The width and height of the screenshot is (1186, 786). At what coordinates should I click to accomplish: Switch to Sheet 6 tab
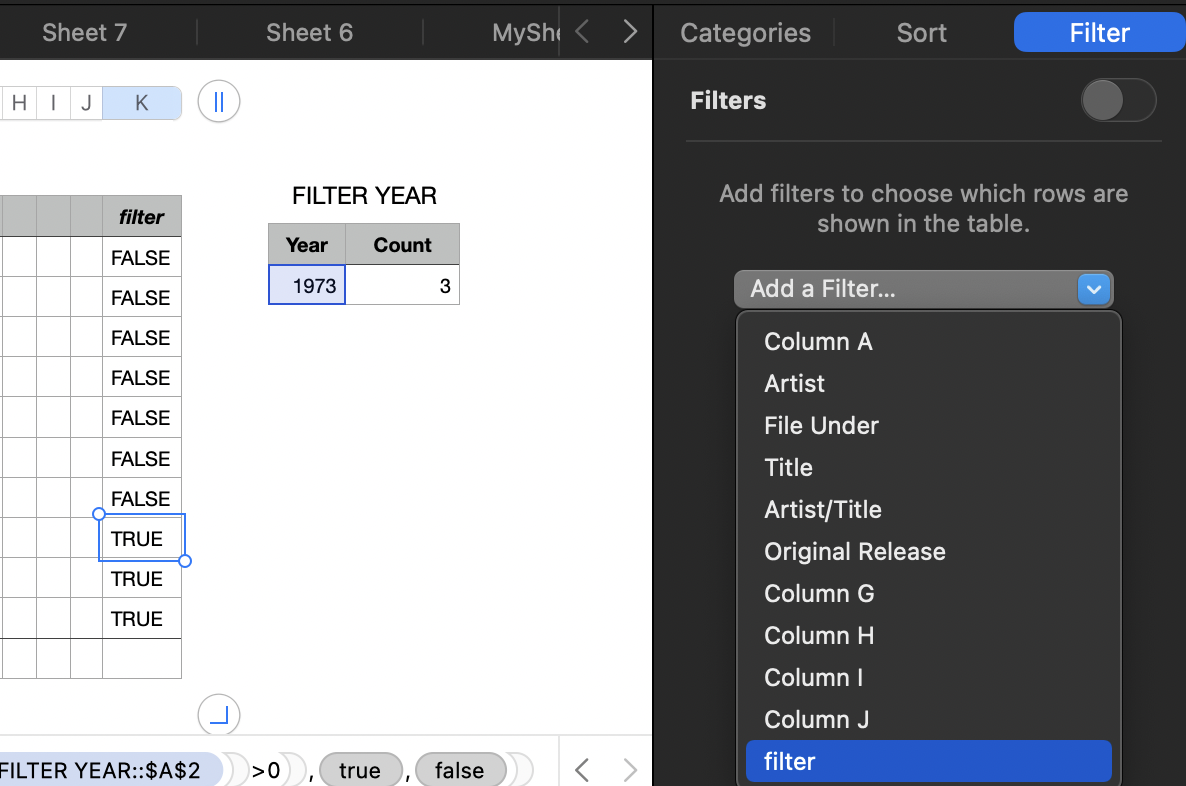[x=309, y=33]
